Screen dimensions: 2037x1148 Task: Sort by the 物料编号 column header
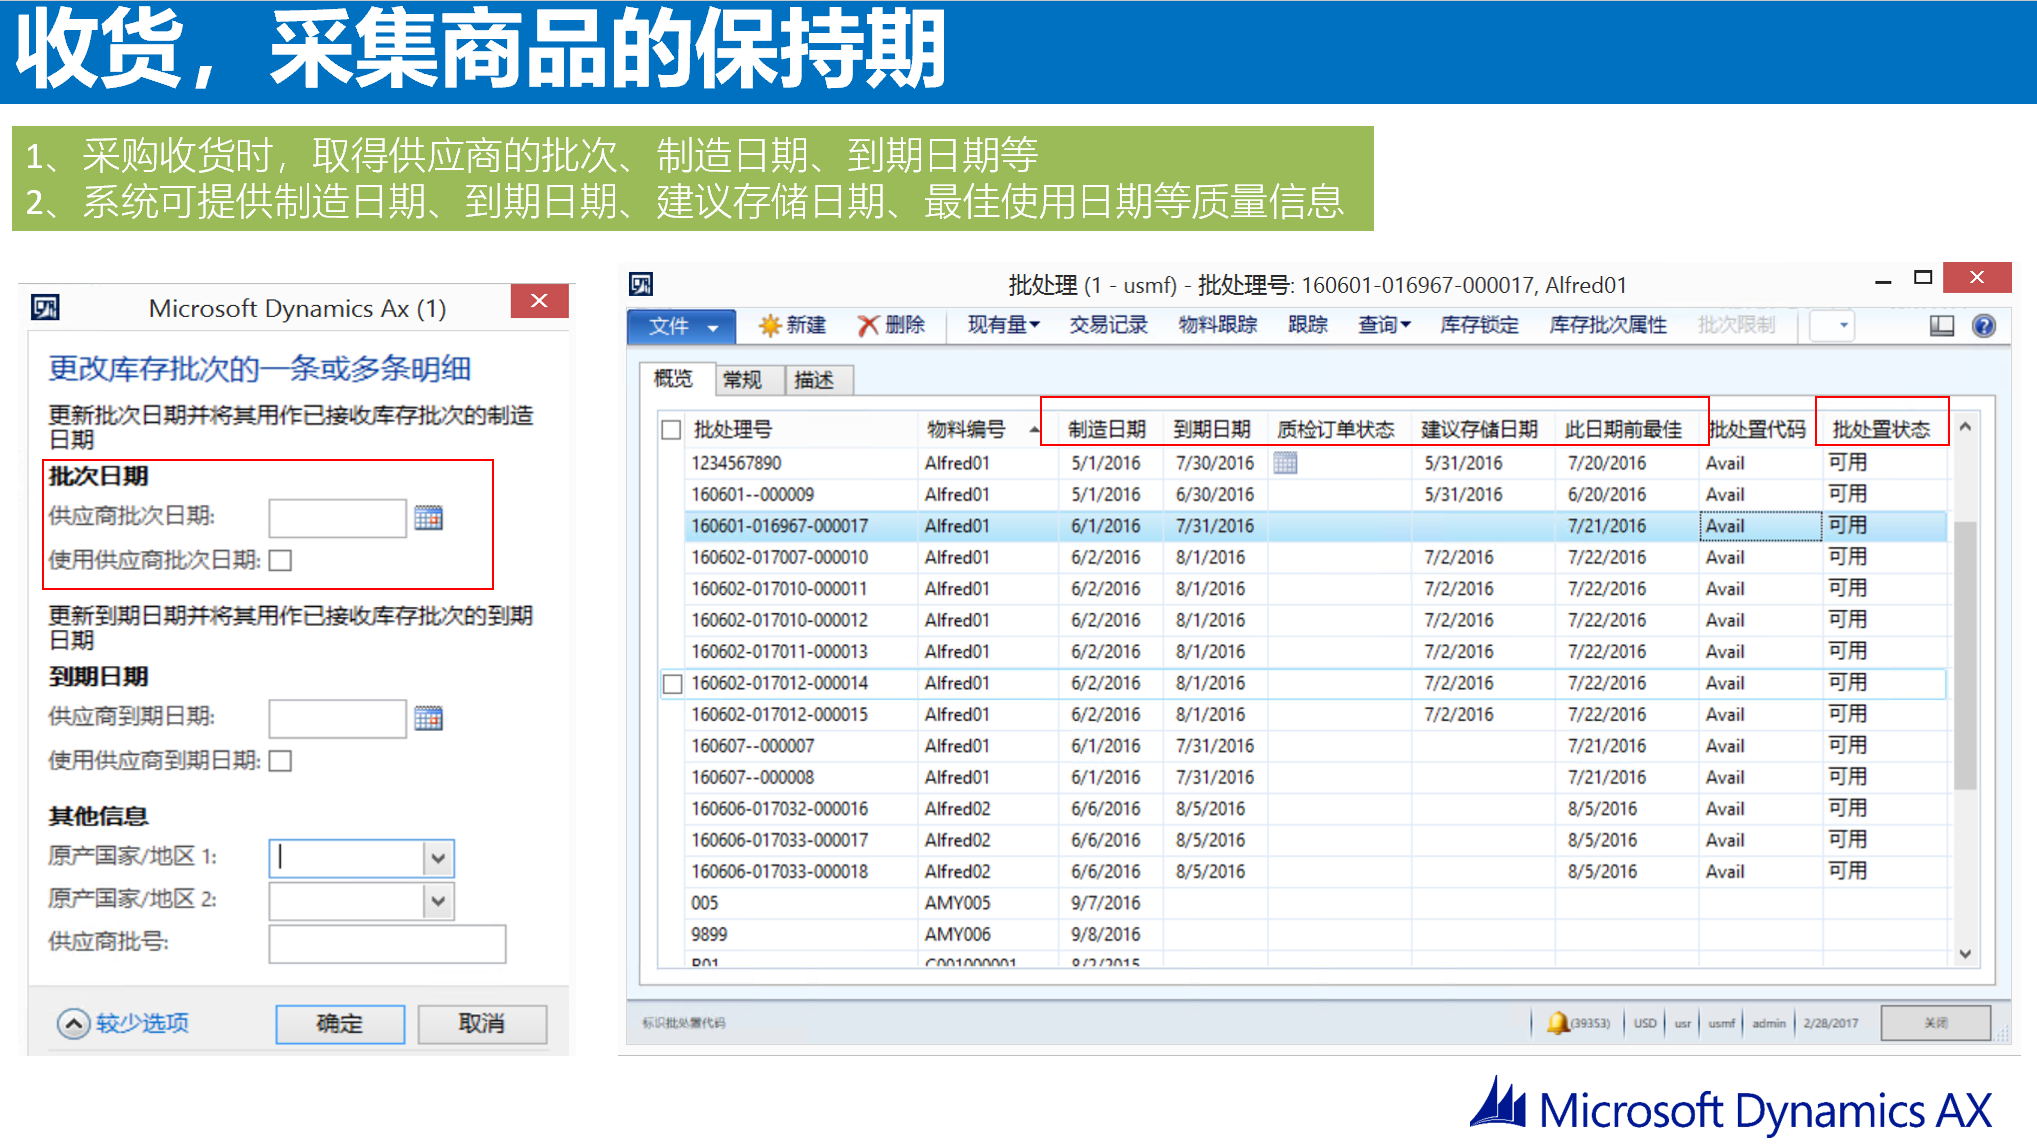click(965, 430)
